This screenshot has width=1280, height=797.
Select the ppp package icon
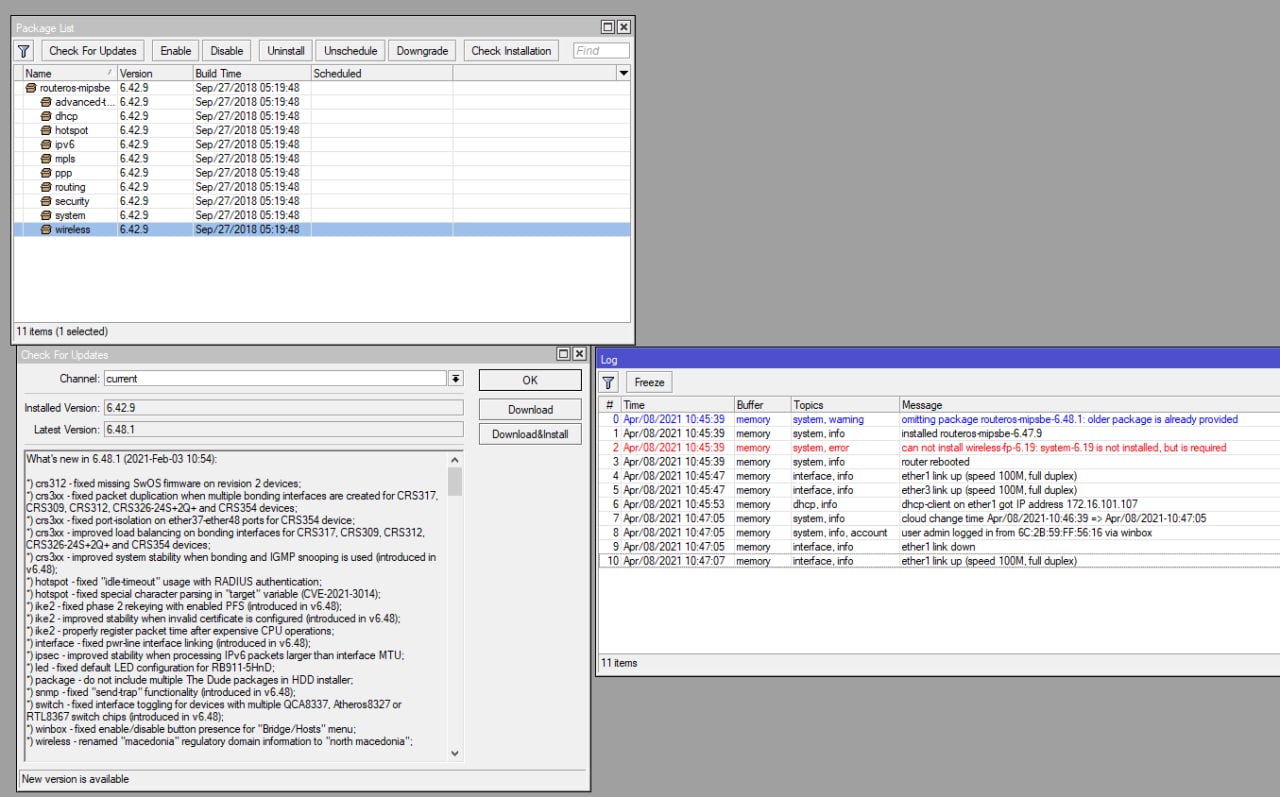pos(46,173)
